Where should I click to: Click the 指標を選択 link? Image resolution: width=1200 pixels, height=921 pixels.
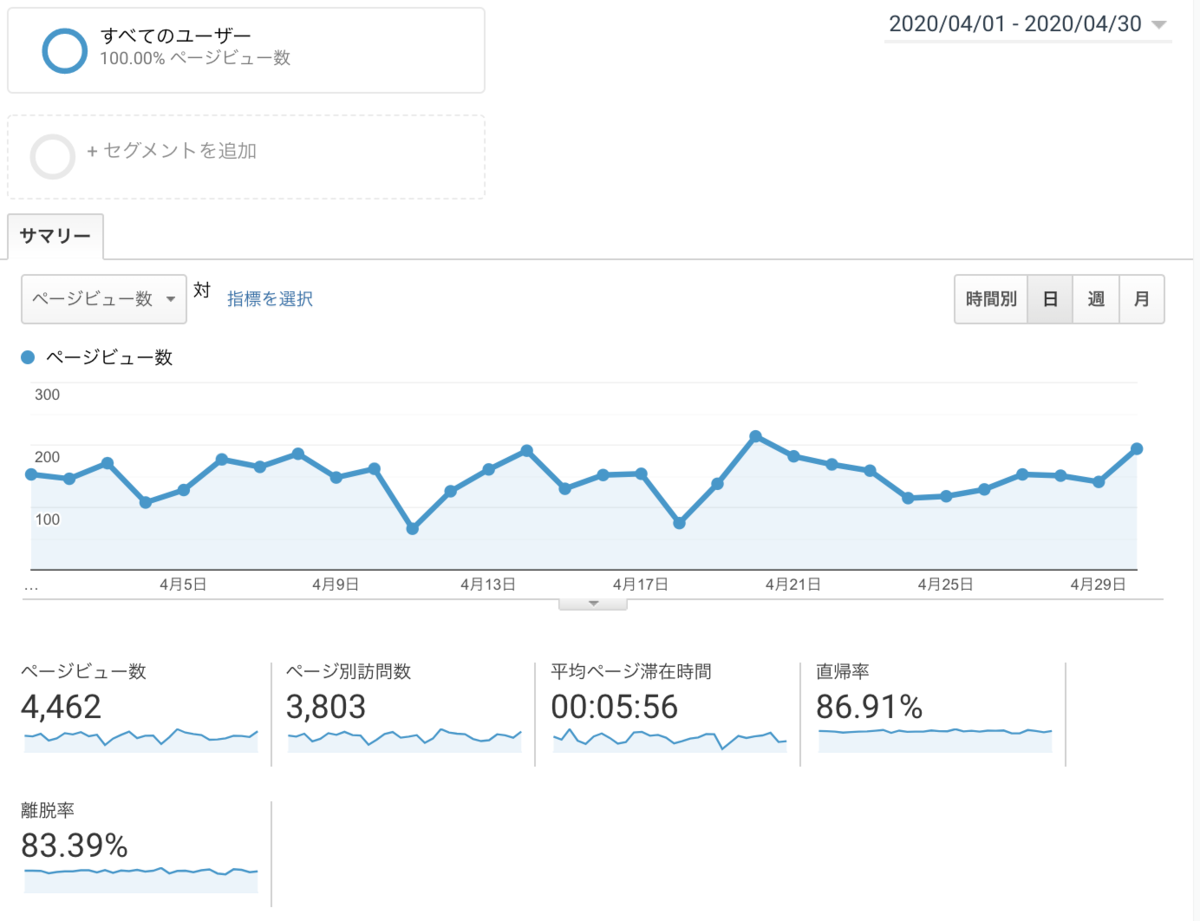tap(269, 299)
